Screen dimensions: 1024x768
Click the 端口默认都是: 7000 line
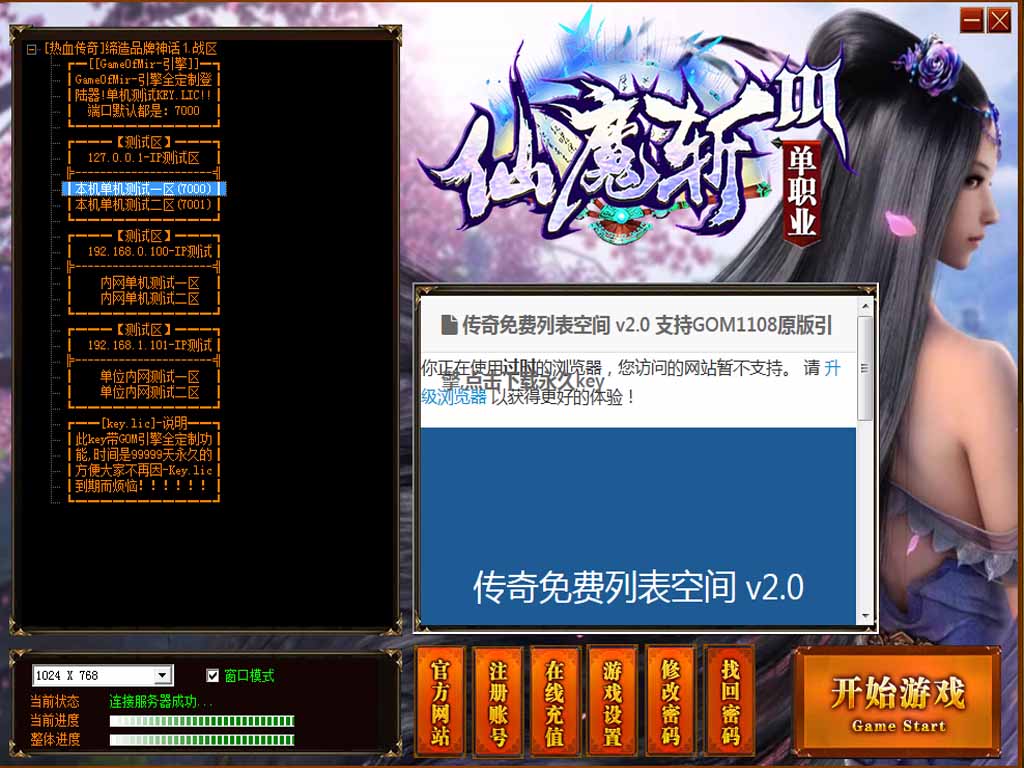pos(144,110)
